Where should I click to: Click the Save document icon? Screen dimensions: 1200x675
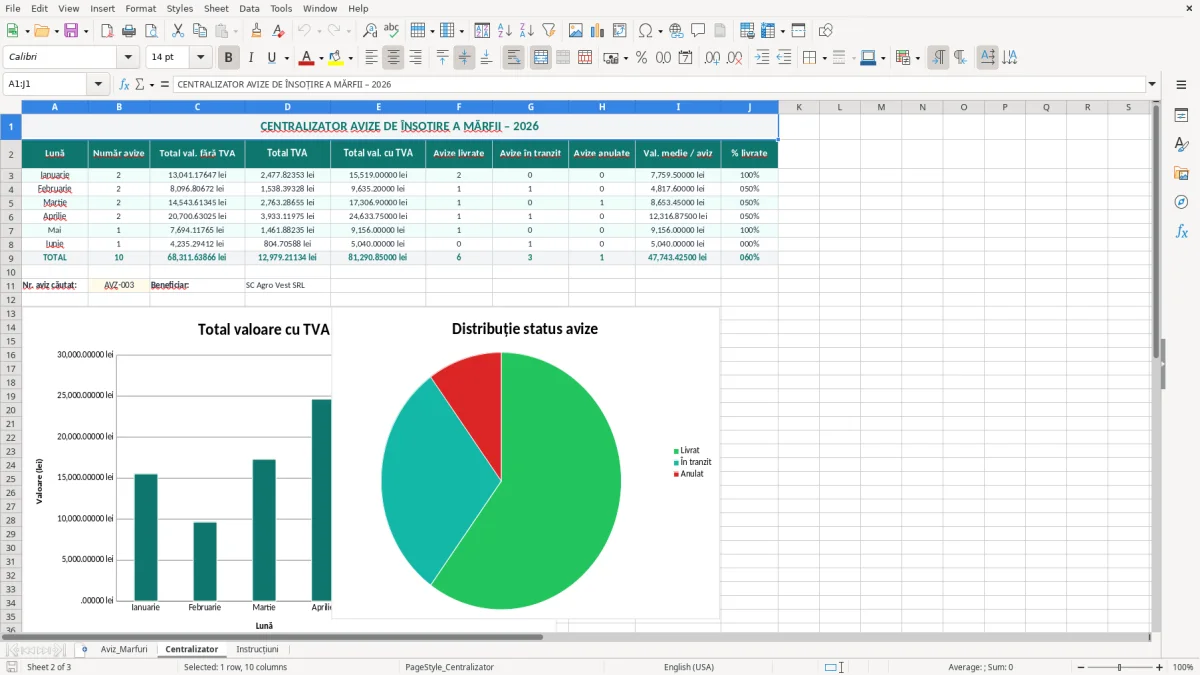[x=71, y=31]
